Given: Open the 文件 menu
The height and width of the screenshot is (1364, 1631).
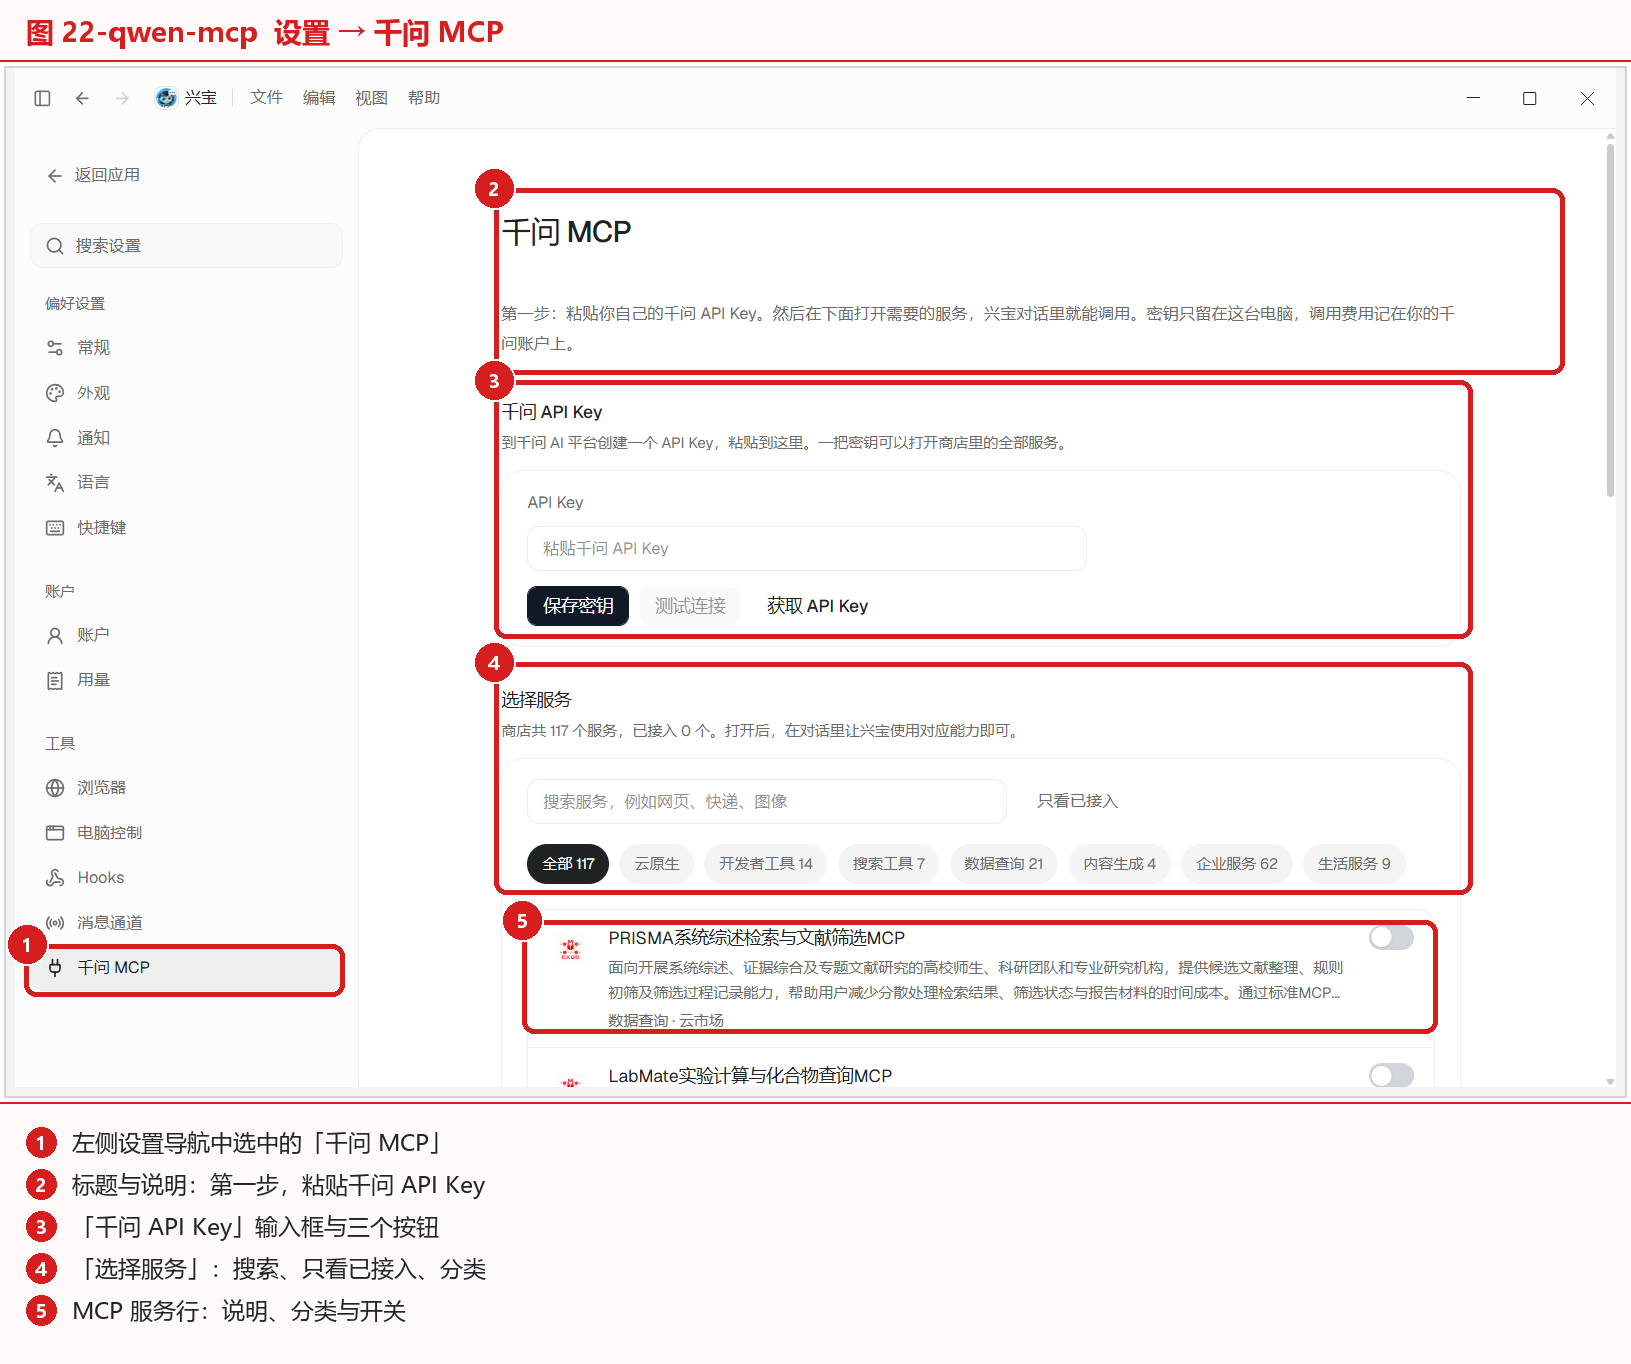Looking at the screenshot, I should click(266, 98).
